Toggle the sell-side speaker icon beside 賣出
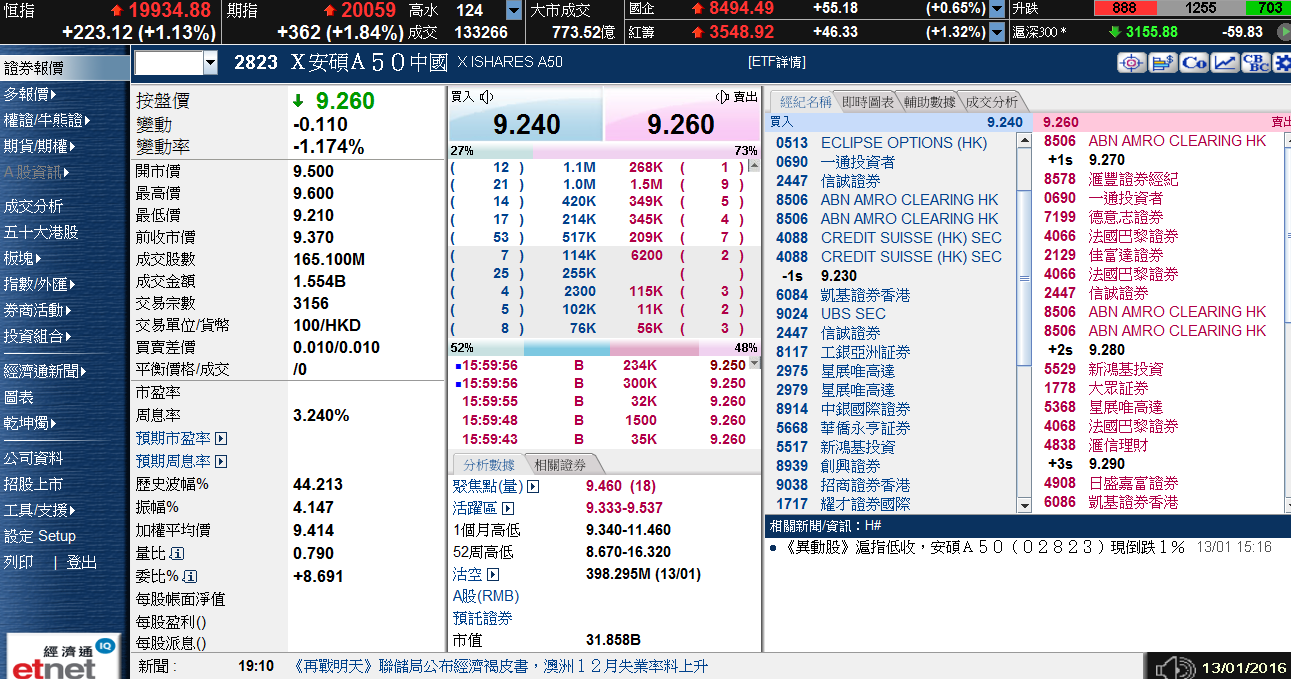Image resolution: width=1291 pixels, height=679 pixels. tap(723, 97)
